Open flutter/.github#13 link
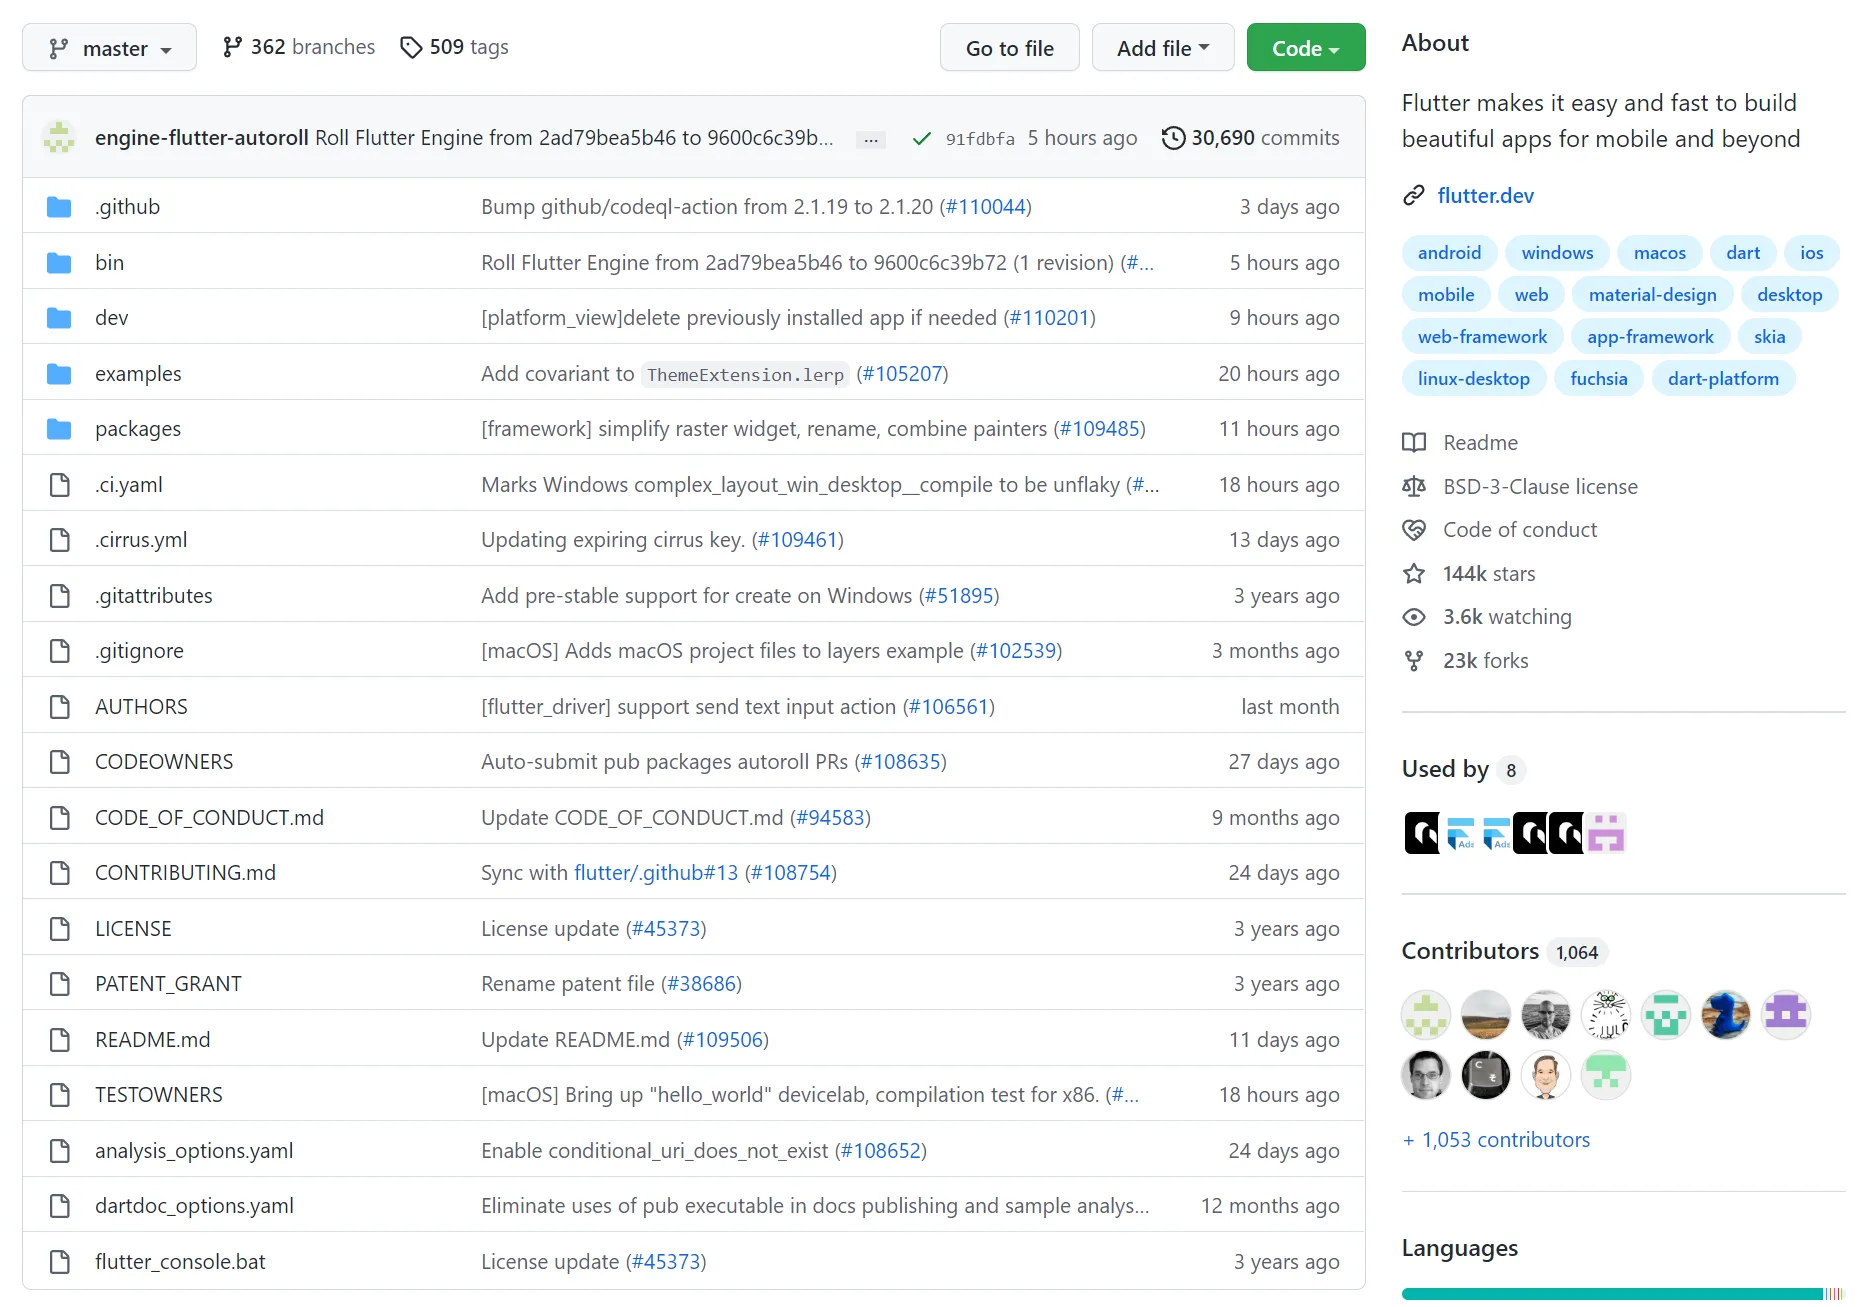The width and height of the screenshot is (1859, 1307). (656, 873)
